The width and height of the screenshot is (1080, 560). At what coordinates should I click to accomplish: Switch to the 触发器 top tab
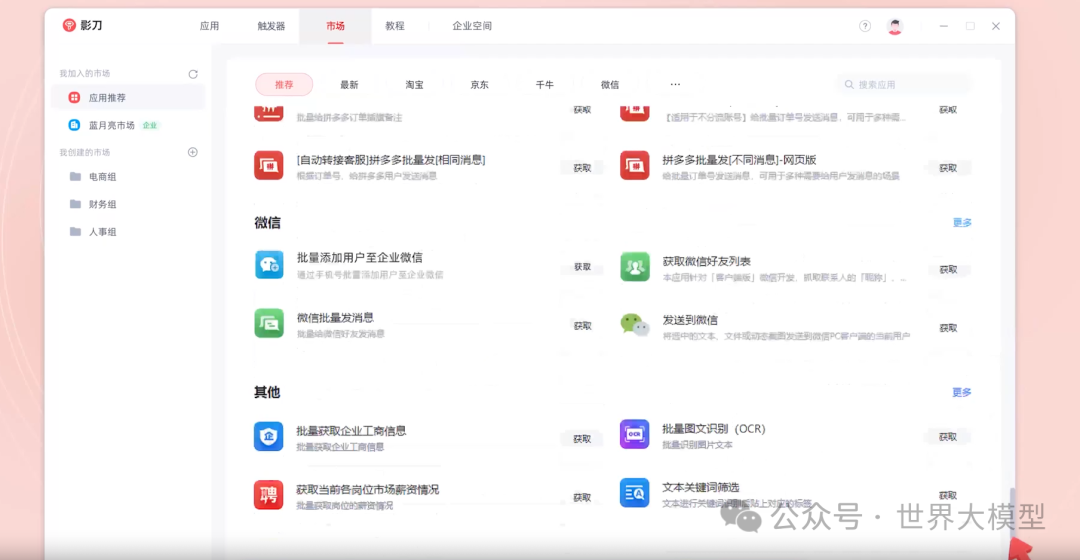click(271, 26)
